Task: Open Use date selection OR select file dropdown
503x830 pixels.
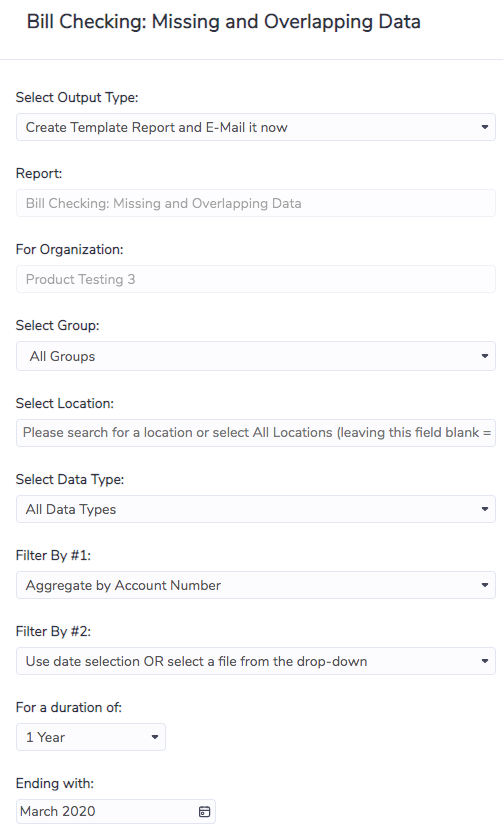Action: (256, 661)
